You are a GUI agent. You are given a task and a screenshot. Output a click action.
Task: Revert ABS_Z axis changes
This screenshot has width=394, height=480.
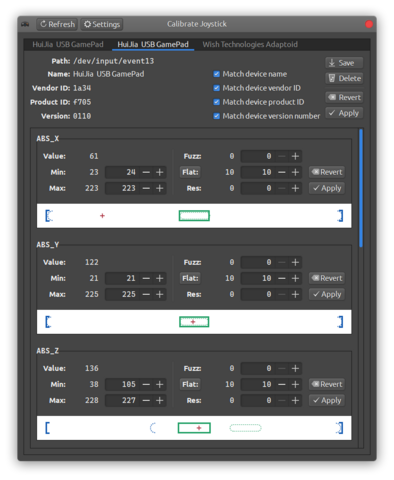tap(327, 384)
